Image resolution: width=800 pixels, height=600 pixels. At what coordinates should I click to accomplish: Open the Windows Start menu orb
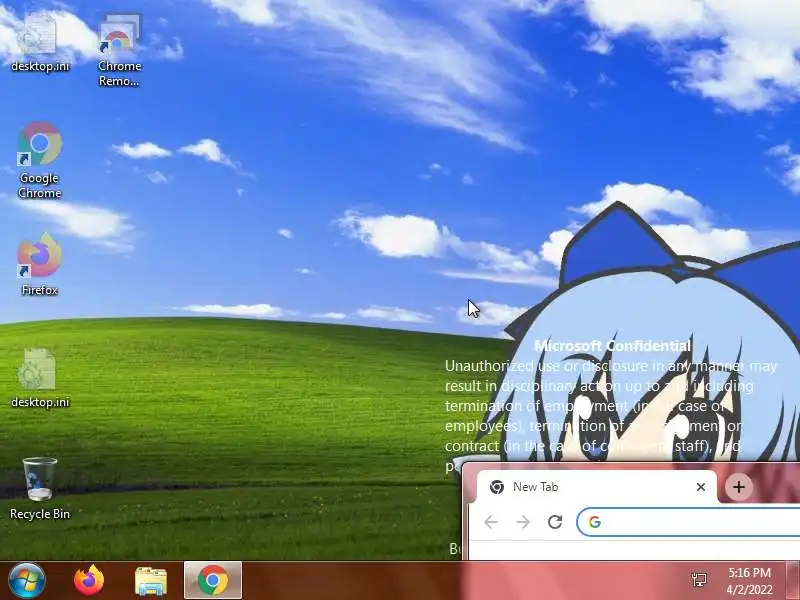tap(27, 581)
